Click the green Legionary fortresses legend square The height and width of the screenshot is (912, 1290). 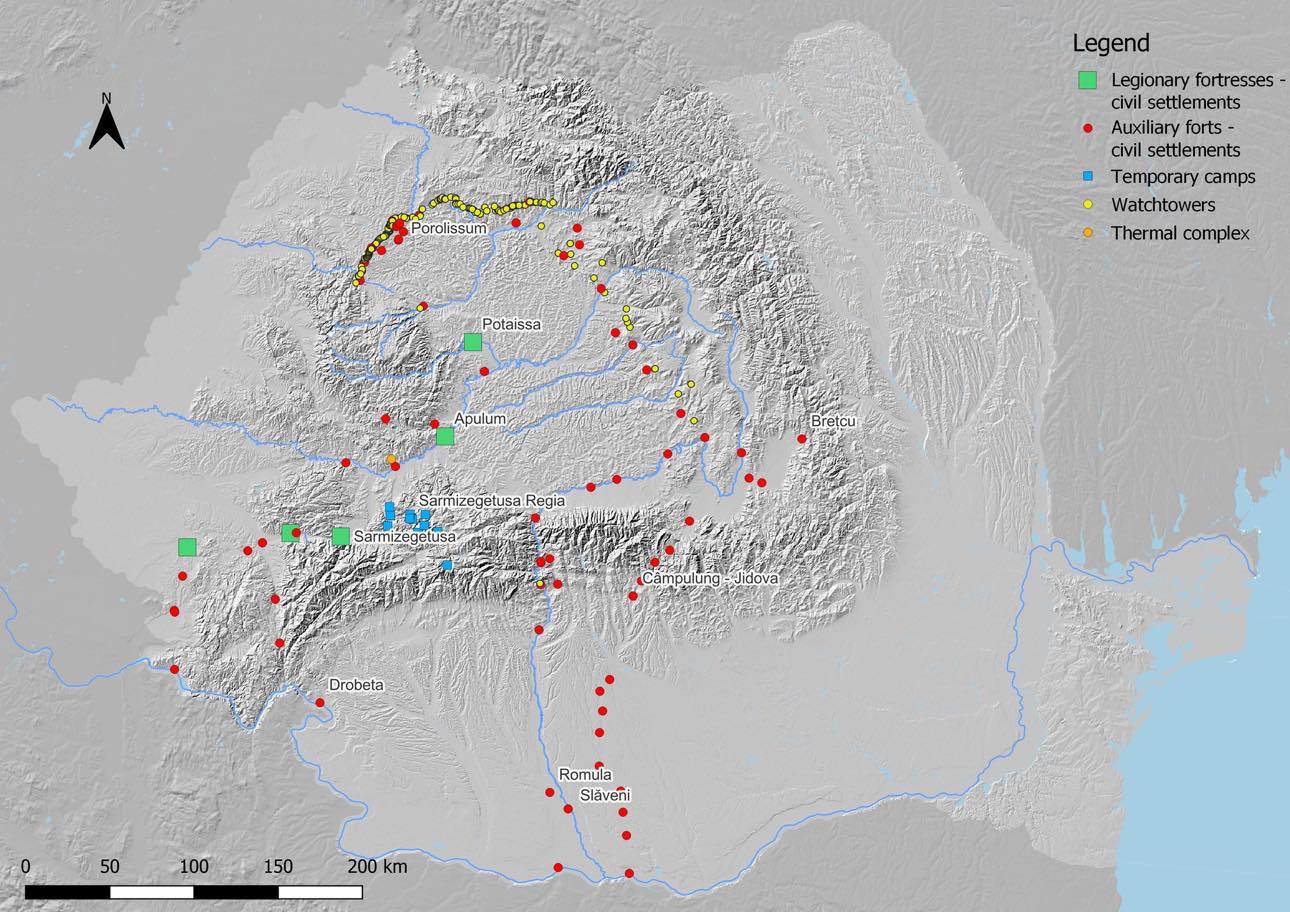click(1088, 80)
